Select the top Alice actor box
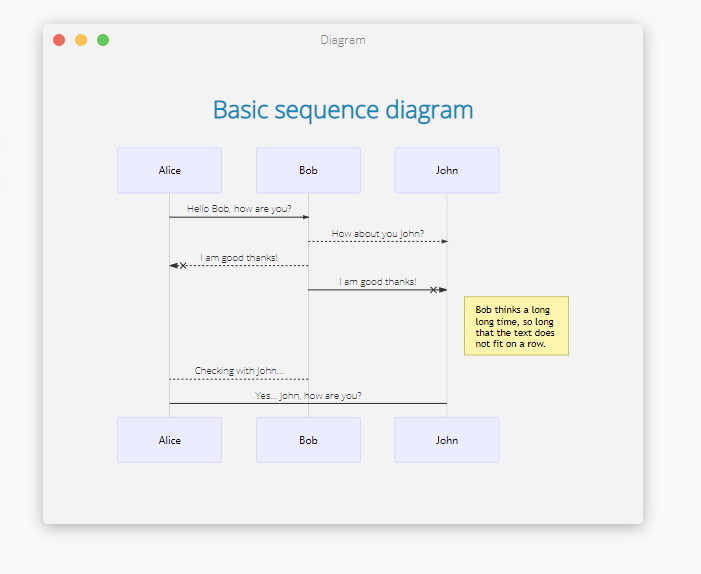This screenshot has width=701, height=574. point(169,170)
